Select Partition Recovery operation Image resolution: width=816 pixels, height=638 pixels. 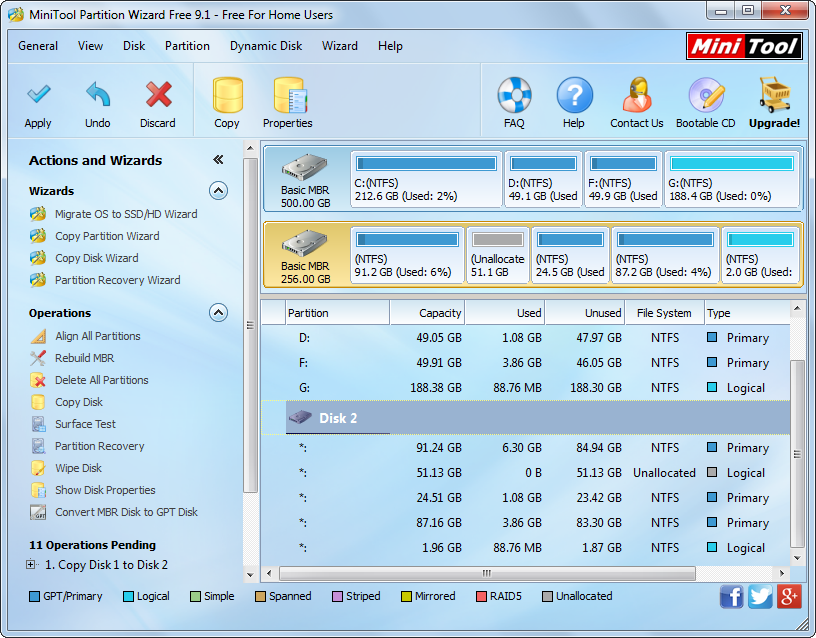(99, 446)
